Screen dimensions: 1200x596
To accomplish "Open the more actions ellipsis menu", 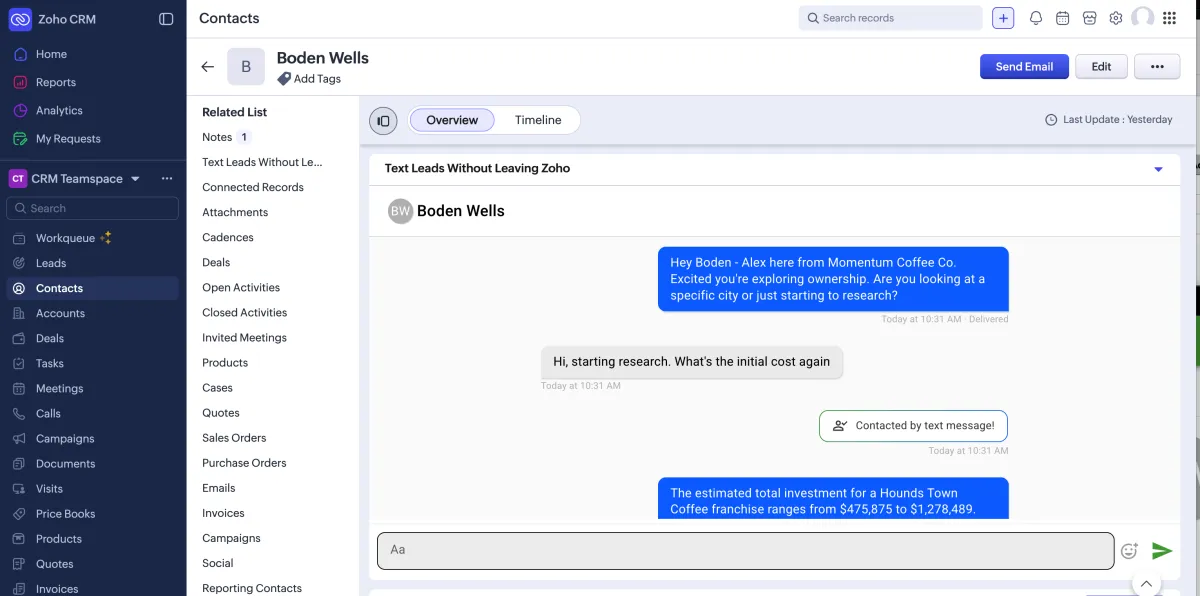I will tap(1157, 66).
